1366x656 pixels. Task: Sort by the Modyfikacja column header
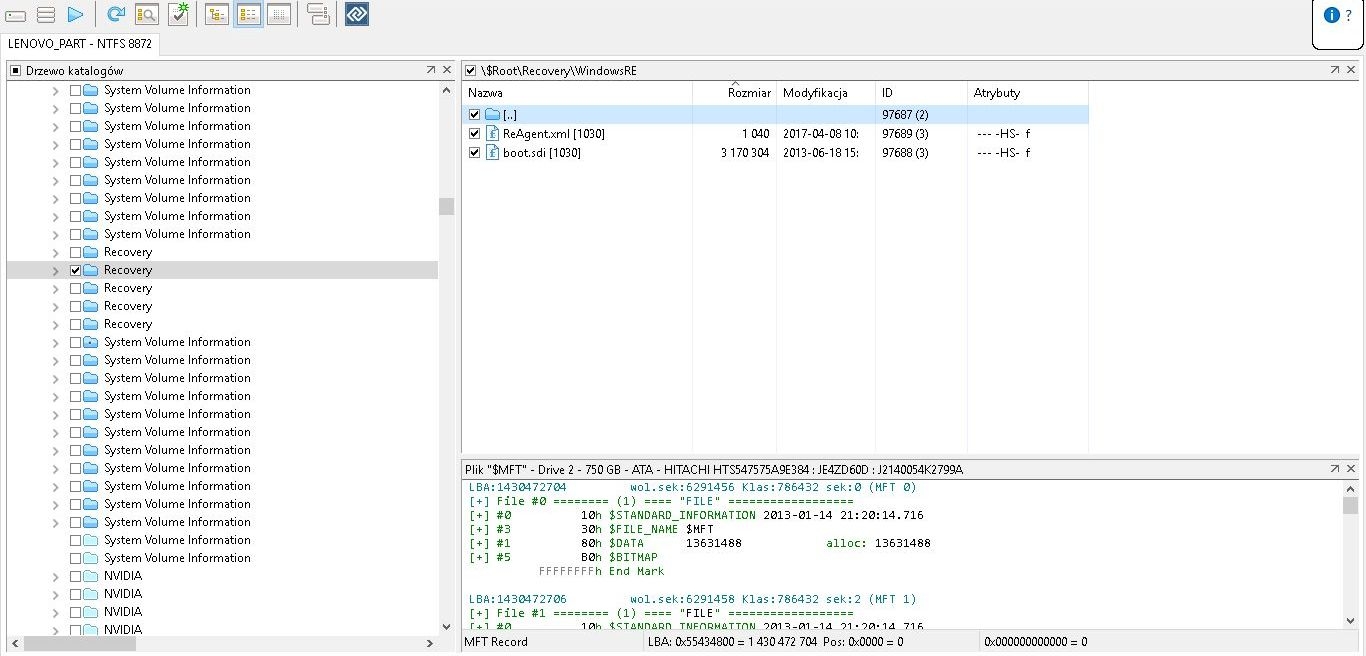coord(826,93)
